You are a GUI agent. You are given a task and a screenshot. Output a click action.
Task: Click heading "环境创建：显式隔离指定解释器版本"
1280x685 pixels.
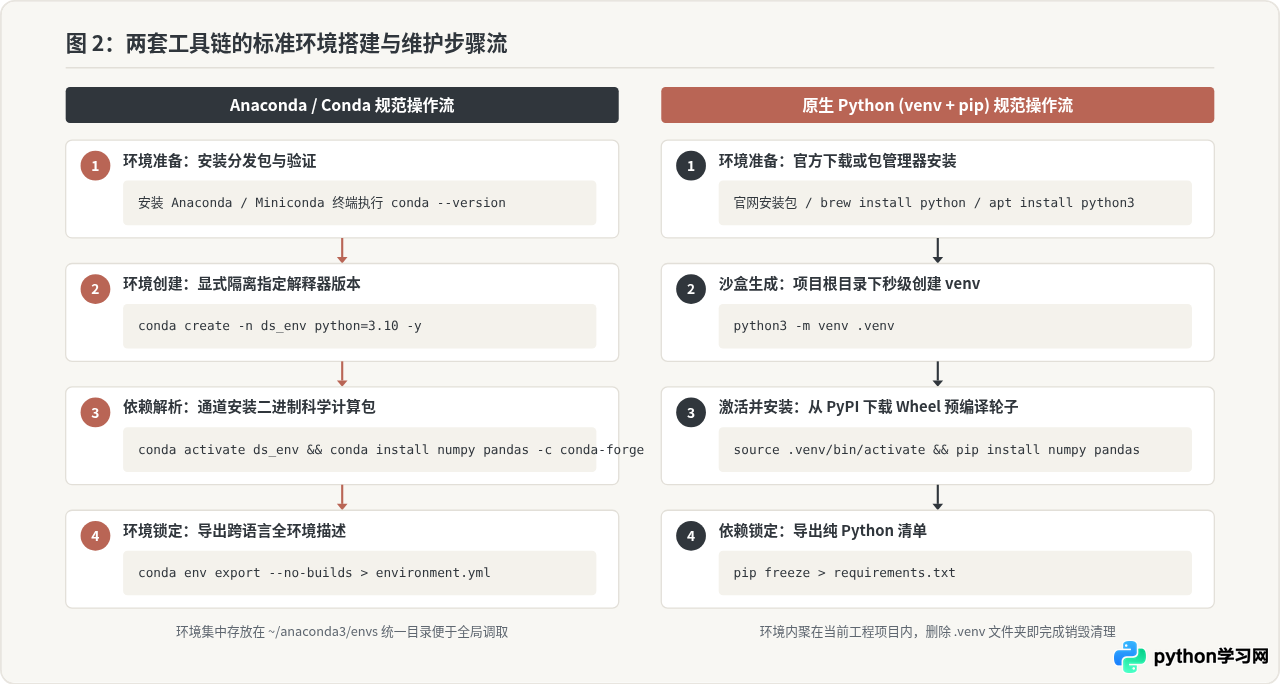tap(242, 285)
